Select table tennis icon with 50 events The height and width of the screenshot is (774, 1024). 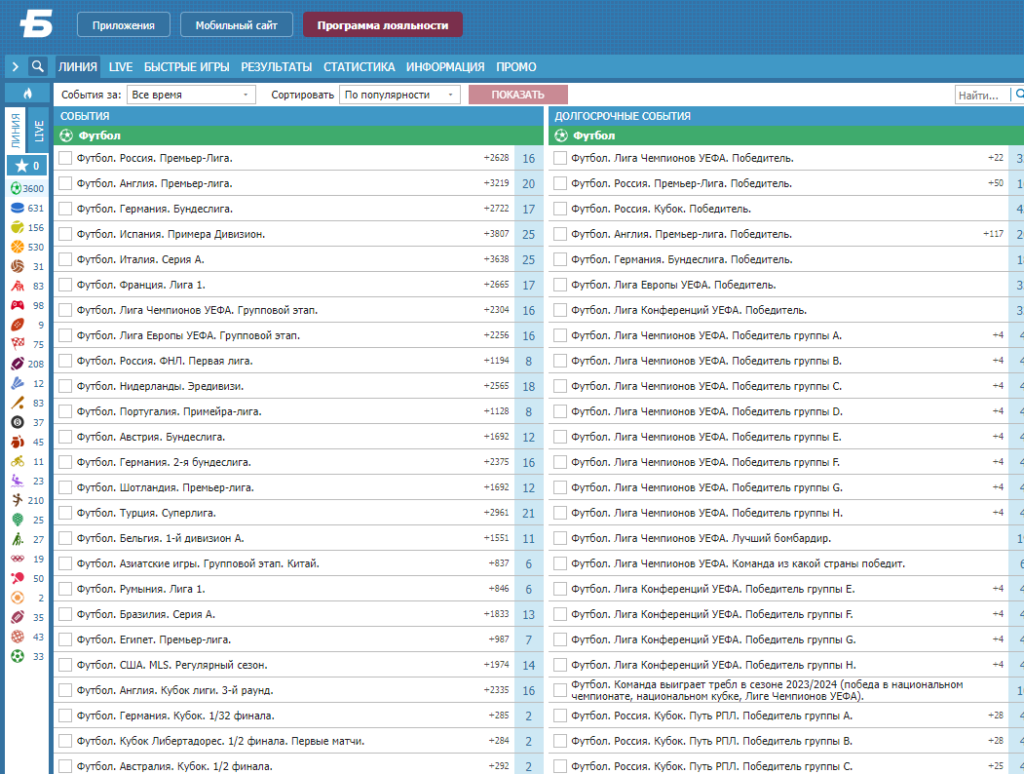(17, 579)
